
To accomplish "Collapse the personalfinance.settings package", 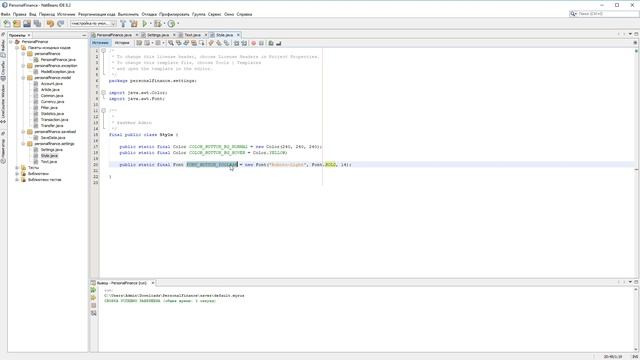I will click(x=24, y=144).
